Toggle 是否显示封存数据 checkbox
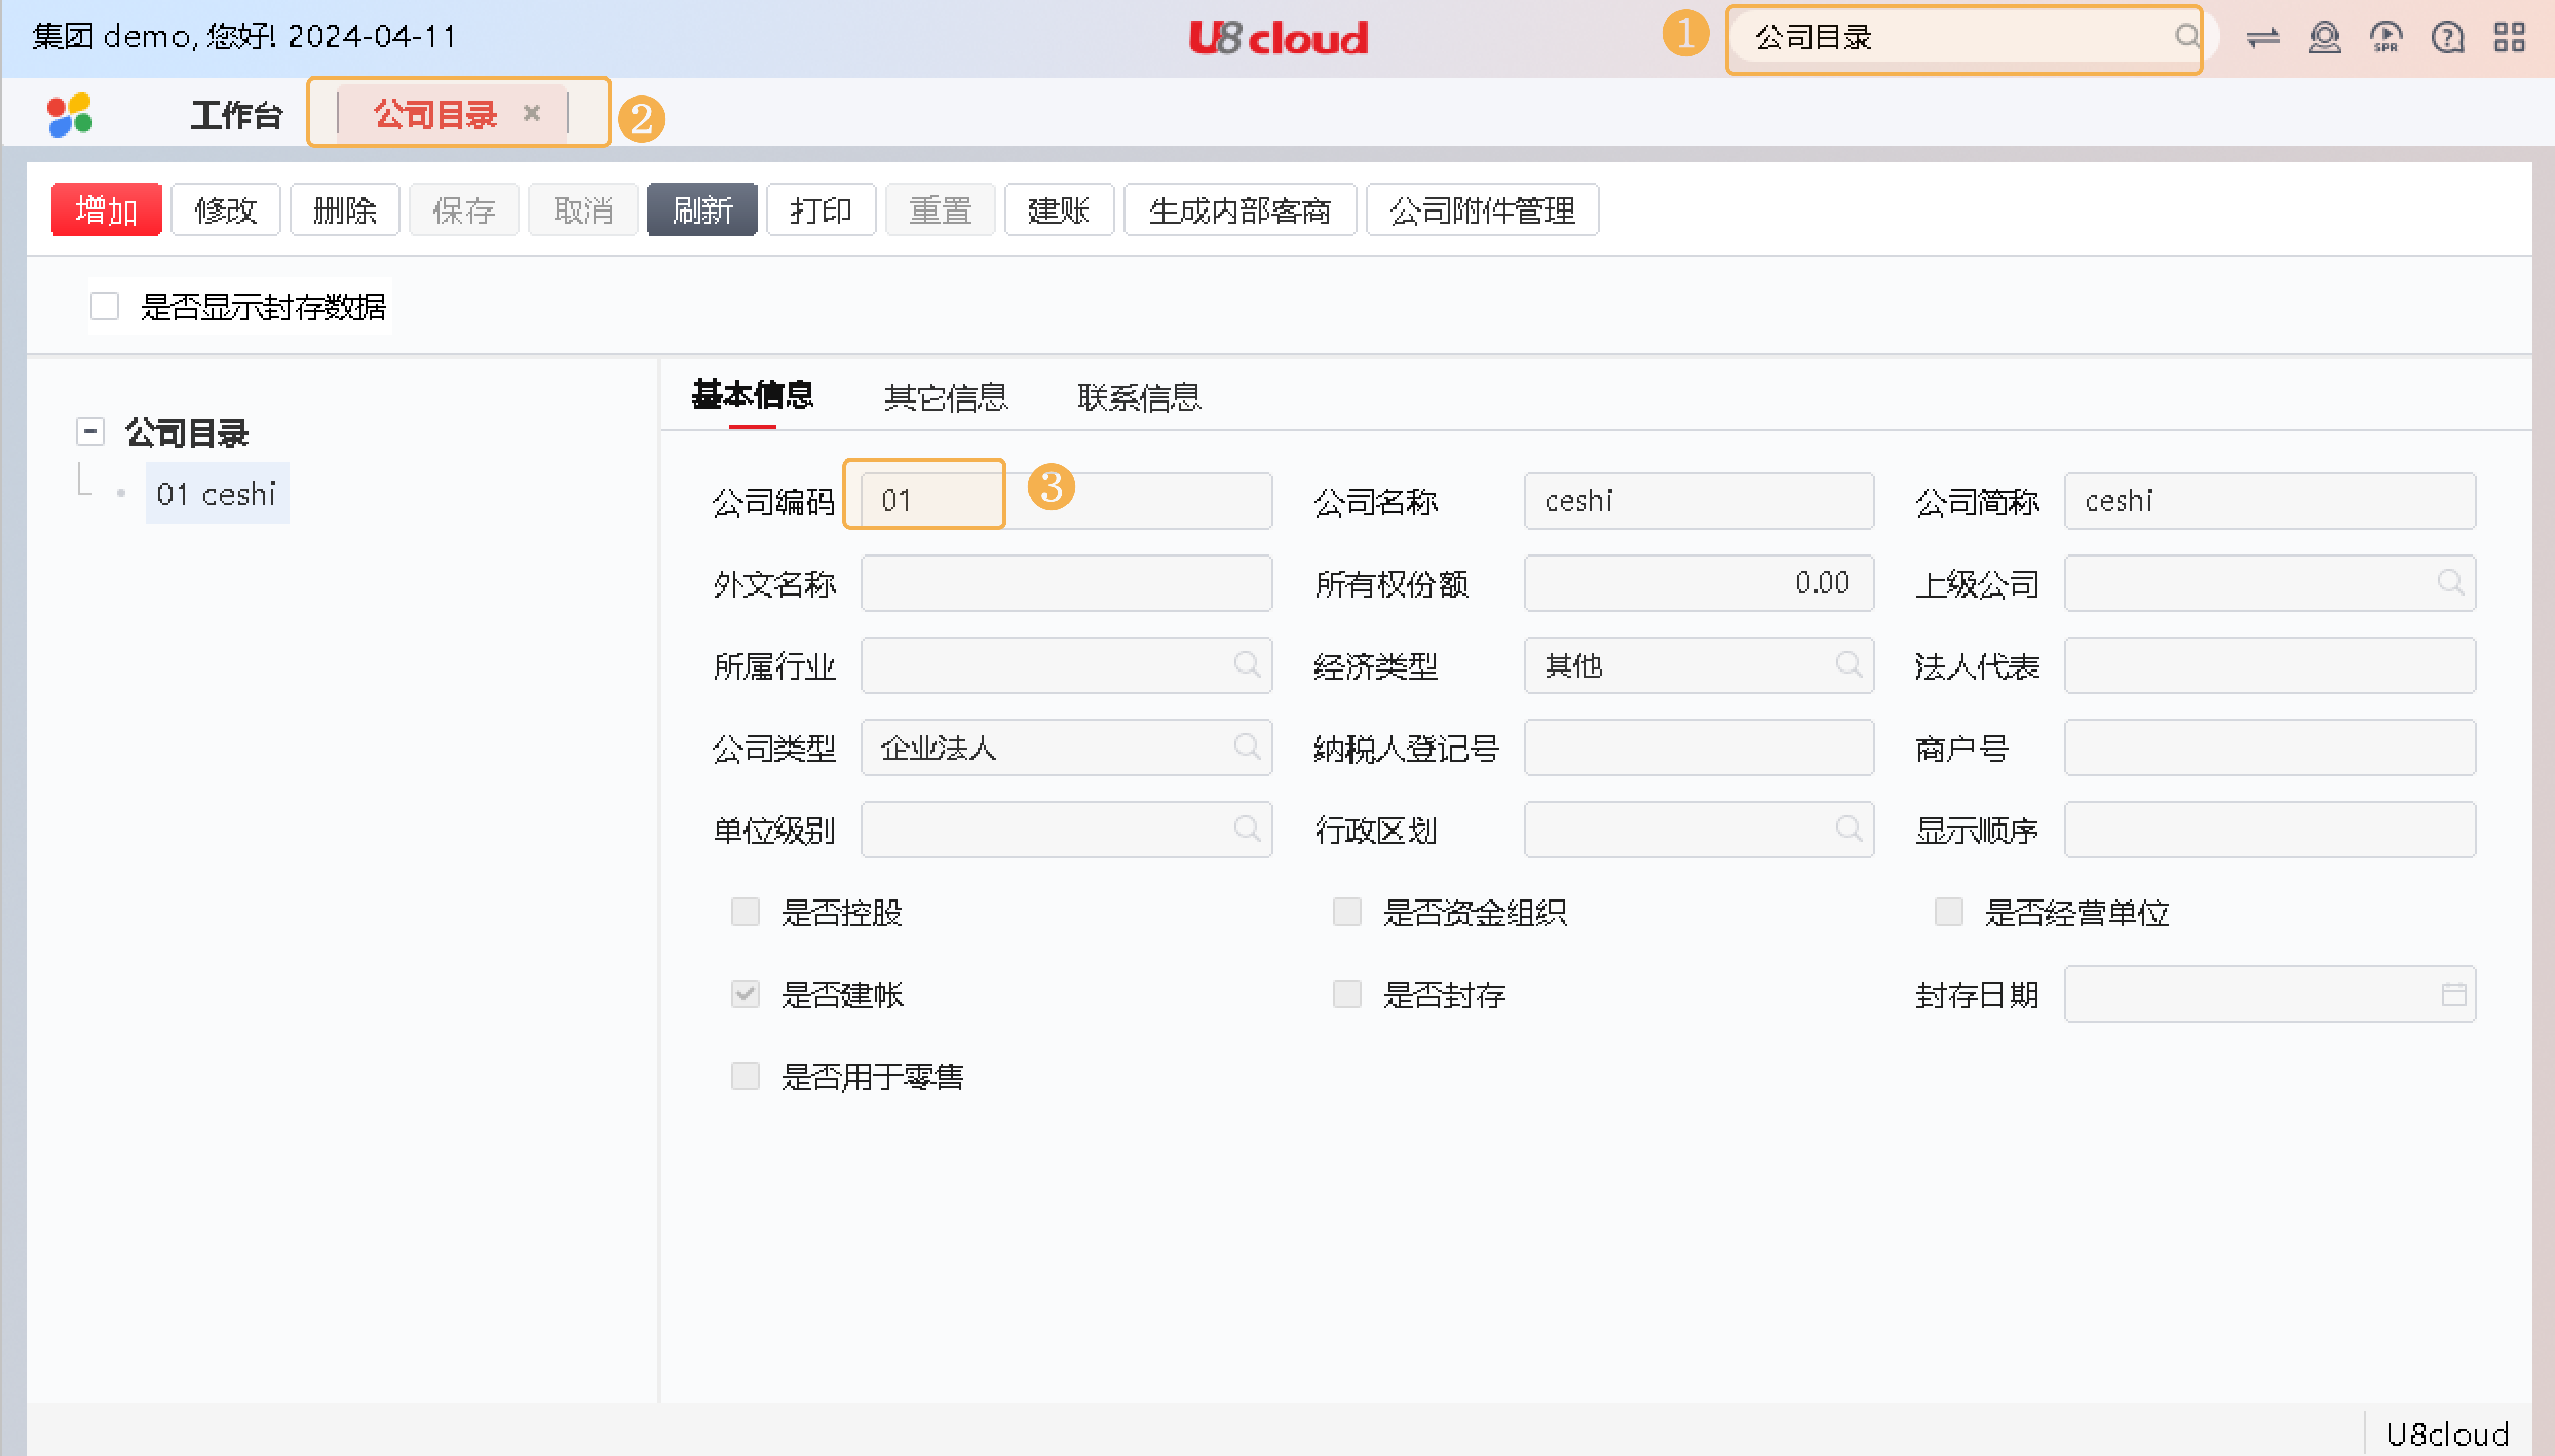 (x=105, y=306)
